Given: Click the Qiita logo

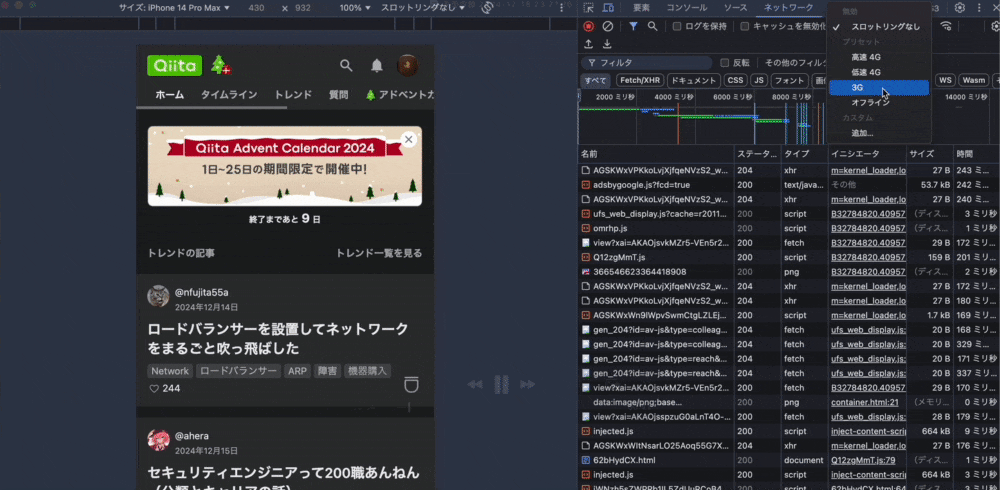Looking at the screenshot, I should pyautogui.click(x=174, y=65).
